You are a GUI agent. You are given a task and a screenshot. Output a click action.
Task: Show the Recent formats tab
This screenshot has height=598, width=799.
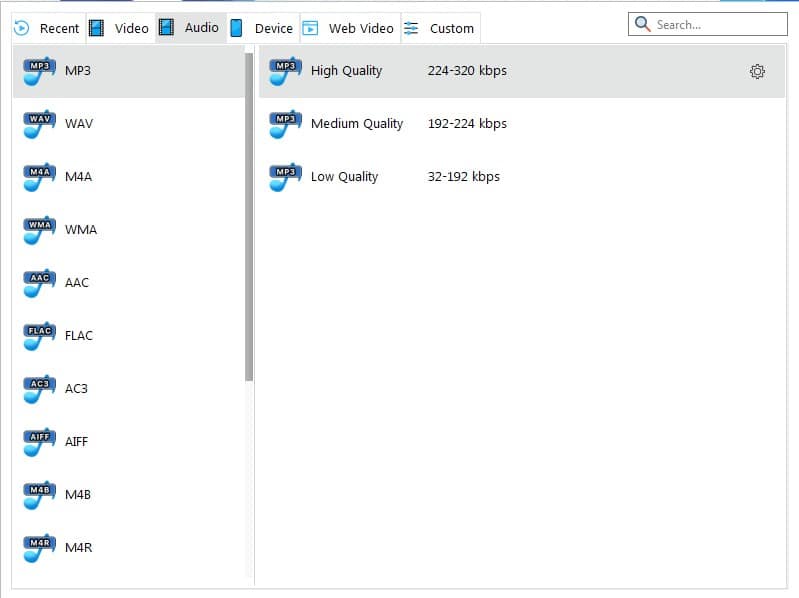point(47,28)
